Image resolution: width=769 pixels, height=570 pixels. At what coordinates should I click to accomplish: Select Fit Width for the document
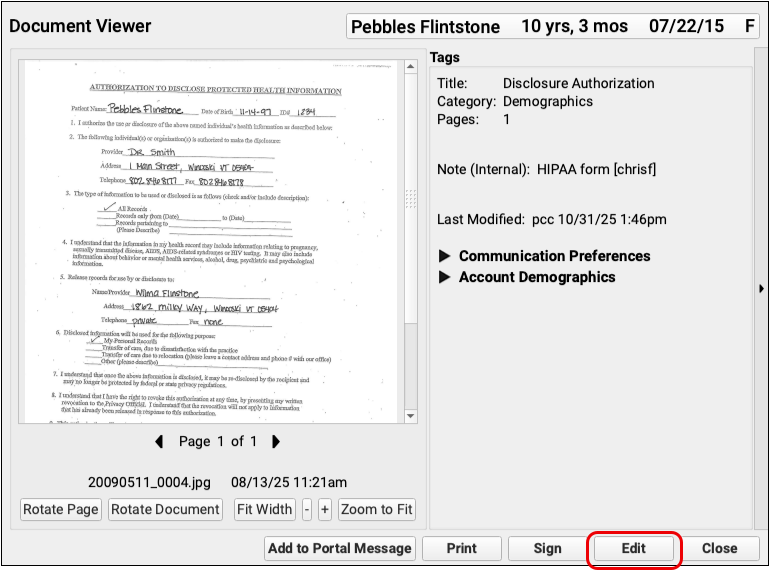tap(264, 509)
